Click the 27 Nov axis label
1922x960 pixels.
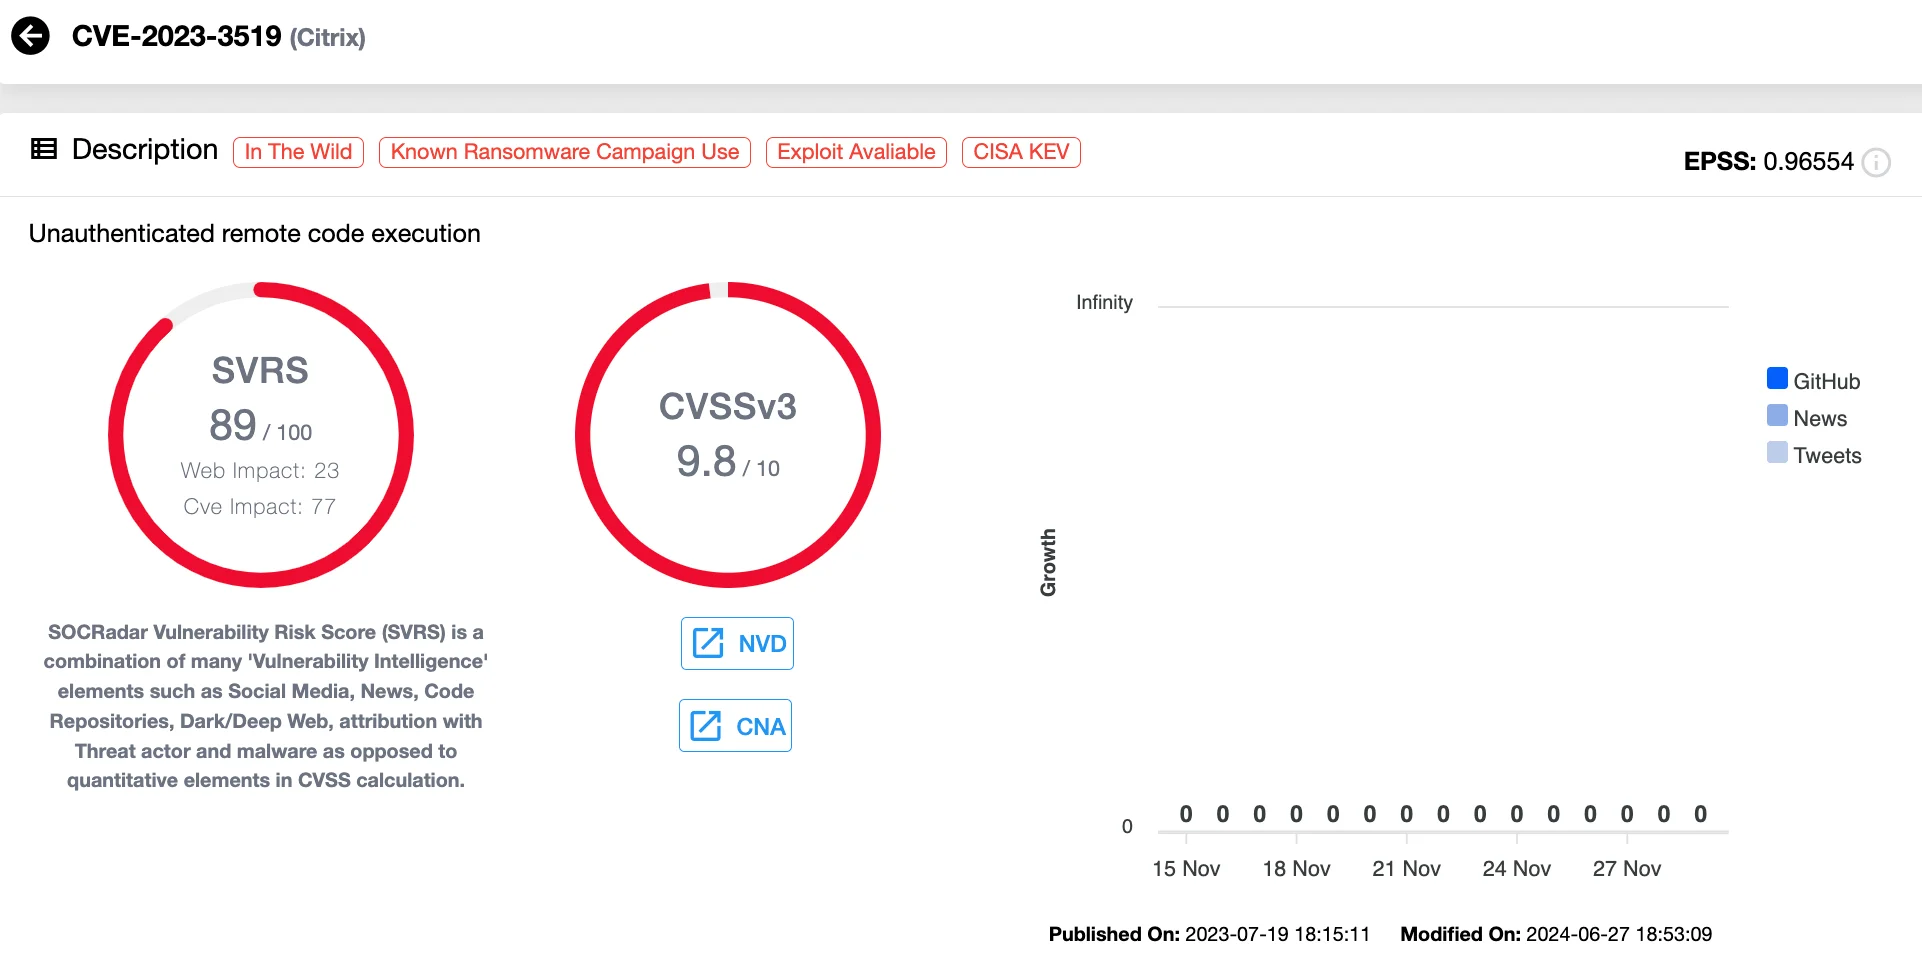(1627, 869)
